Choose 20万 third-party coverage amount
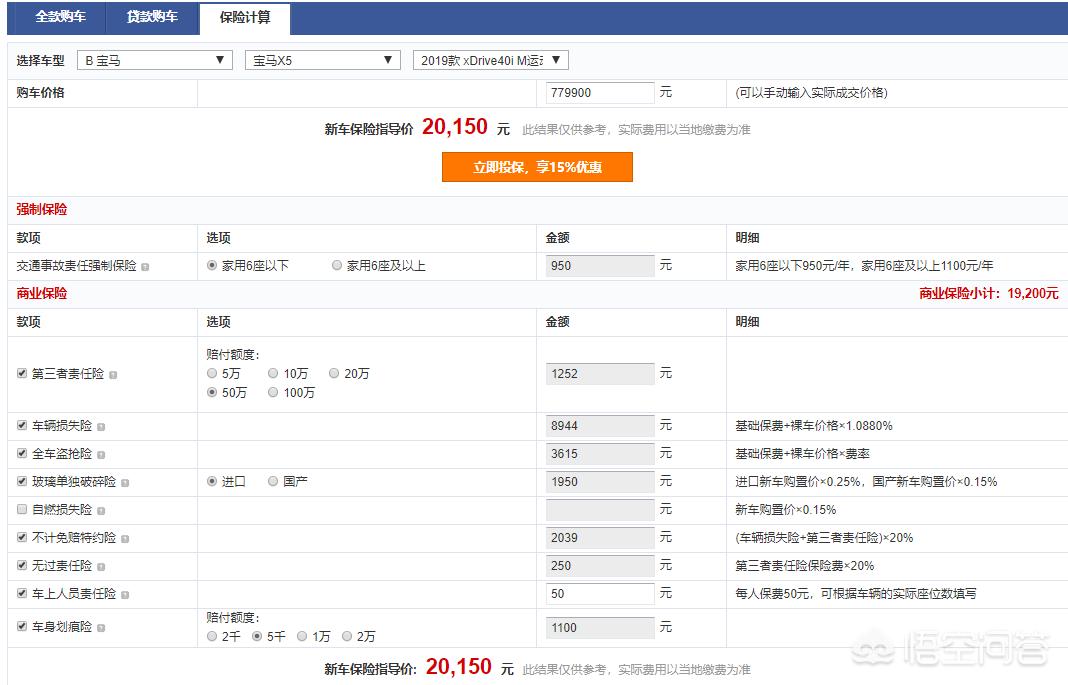1068x685 pixels. 334,373
